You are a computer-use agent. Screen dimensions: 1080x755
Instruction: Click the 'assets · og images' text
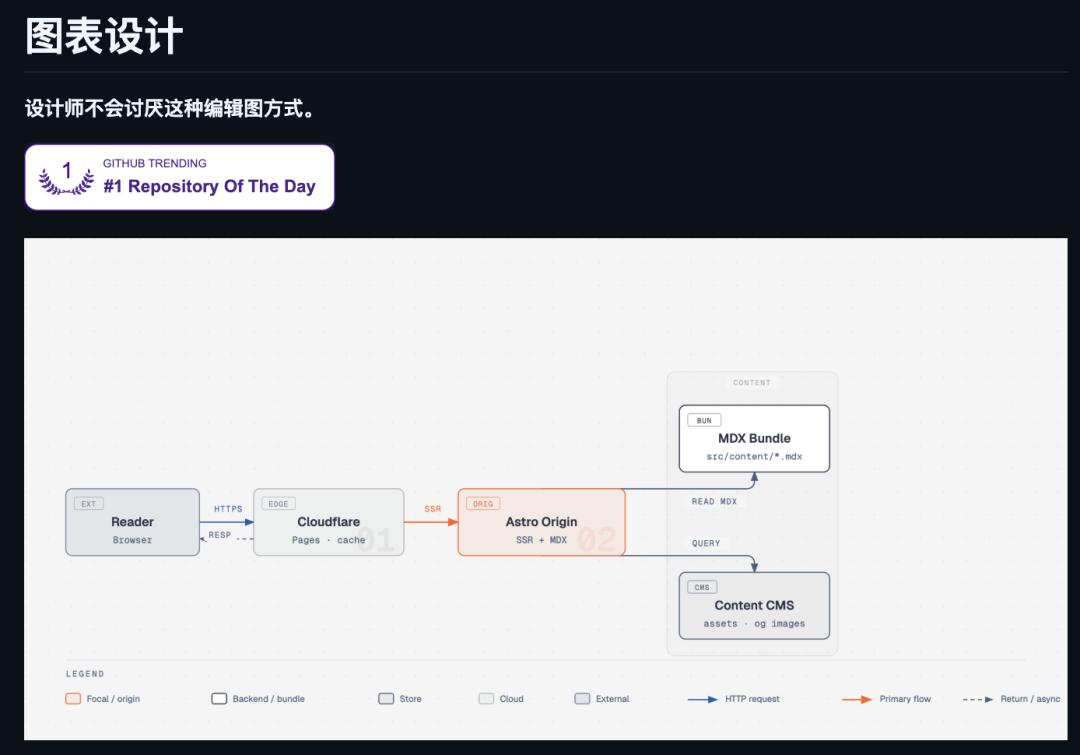pyautogui.click(x=754, y=623)
